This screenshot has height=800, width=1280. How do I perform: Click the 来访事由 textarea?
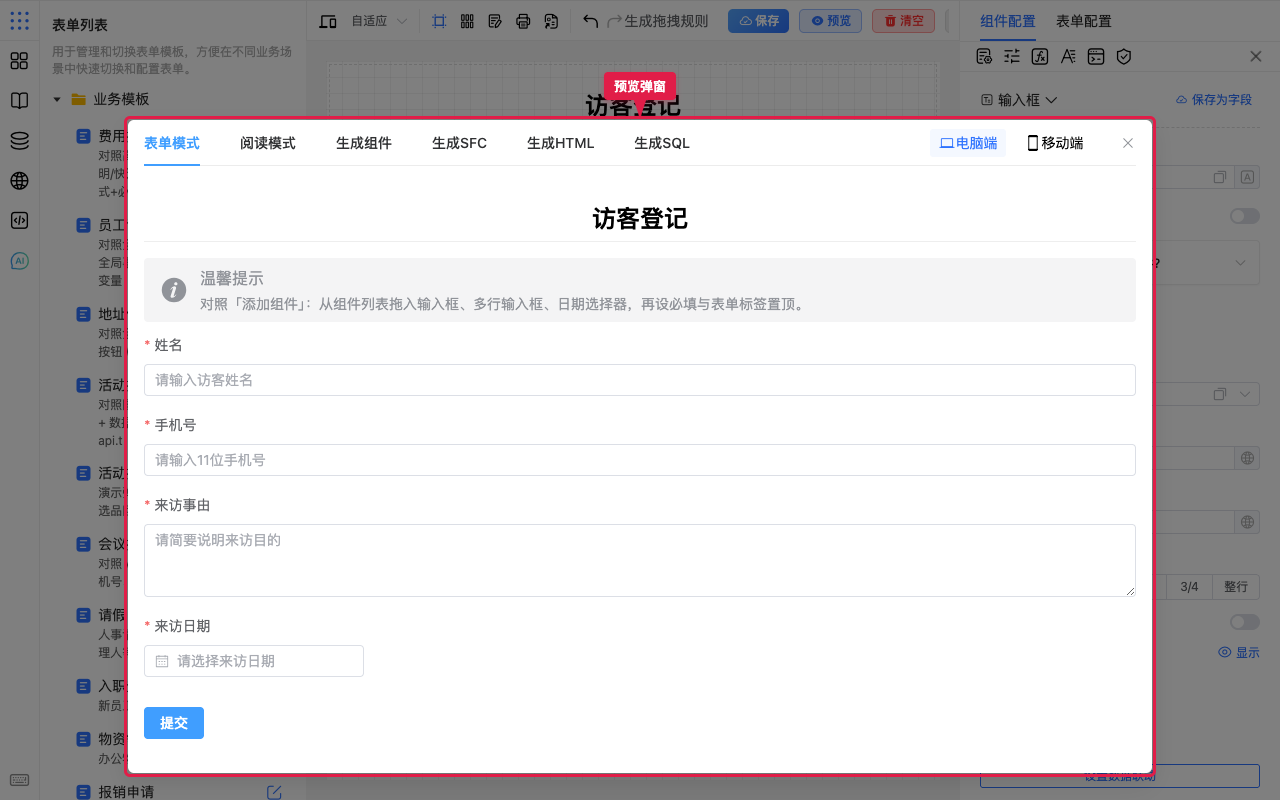tap(640, 560)
